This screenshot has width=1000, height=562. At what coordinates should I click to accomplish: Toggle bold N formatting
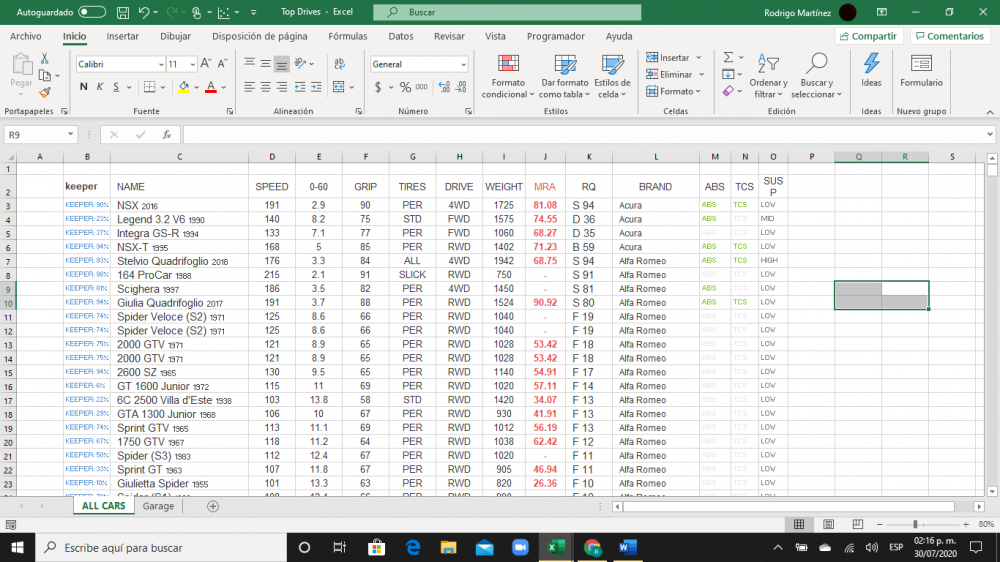tap(84, 87)
